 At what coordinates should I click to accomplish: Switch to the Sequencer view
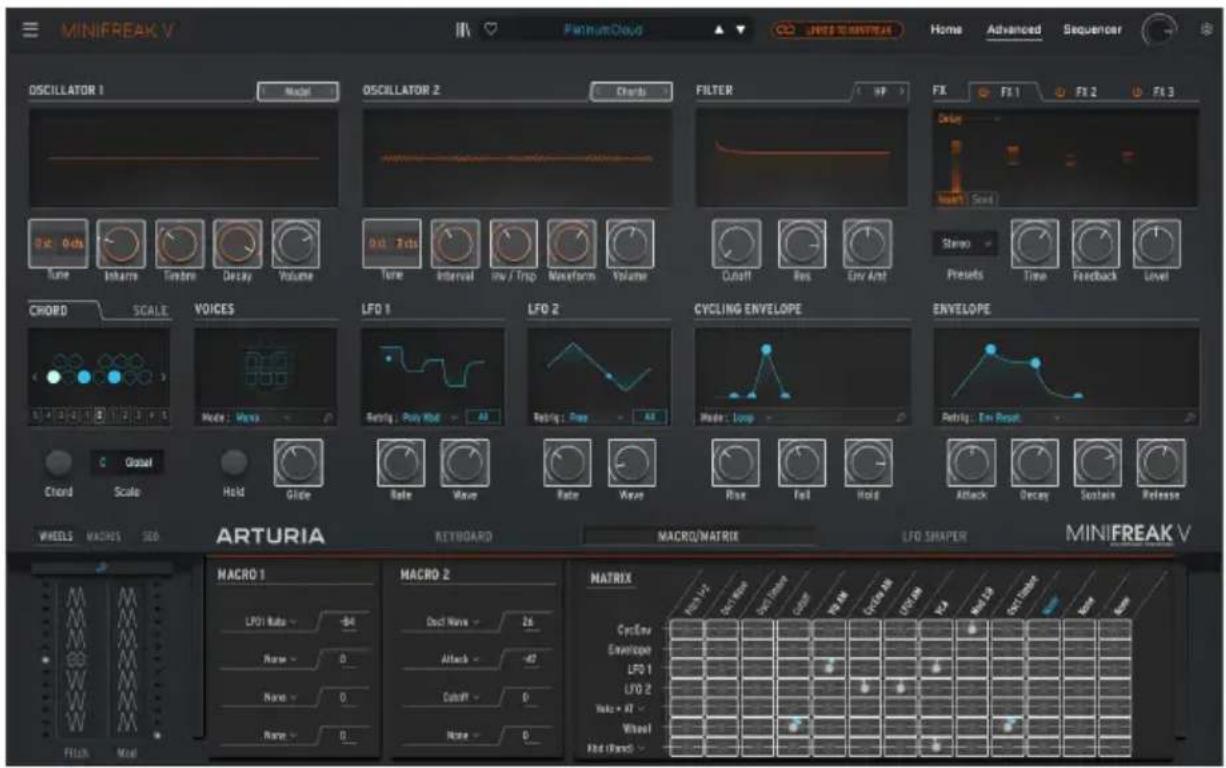click(1092, 30)
